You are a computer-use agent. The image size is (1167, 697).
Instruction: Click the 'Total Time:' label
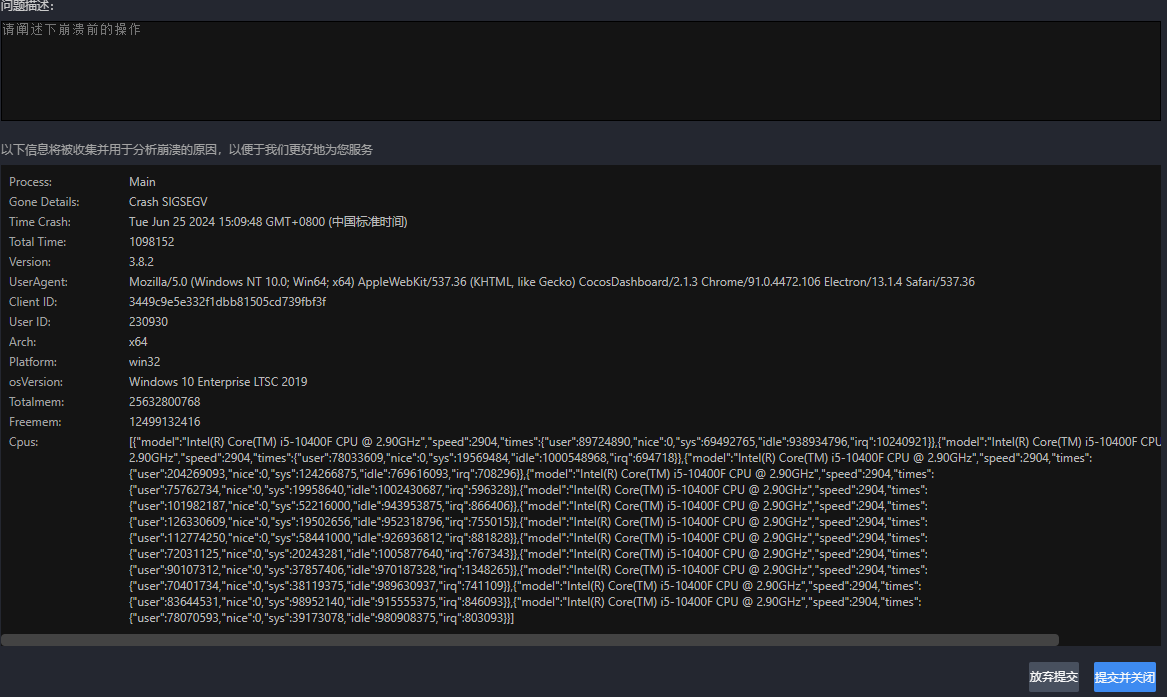pyautogui.click(x=37, y=242)
